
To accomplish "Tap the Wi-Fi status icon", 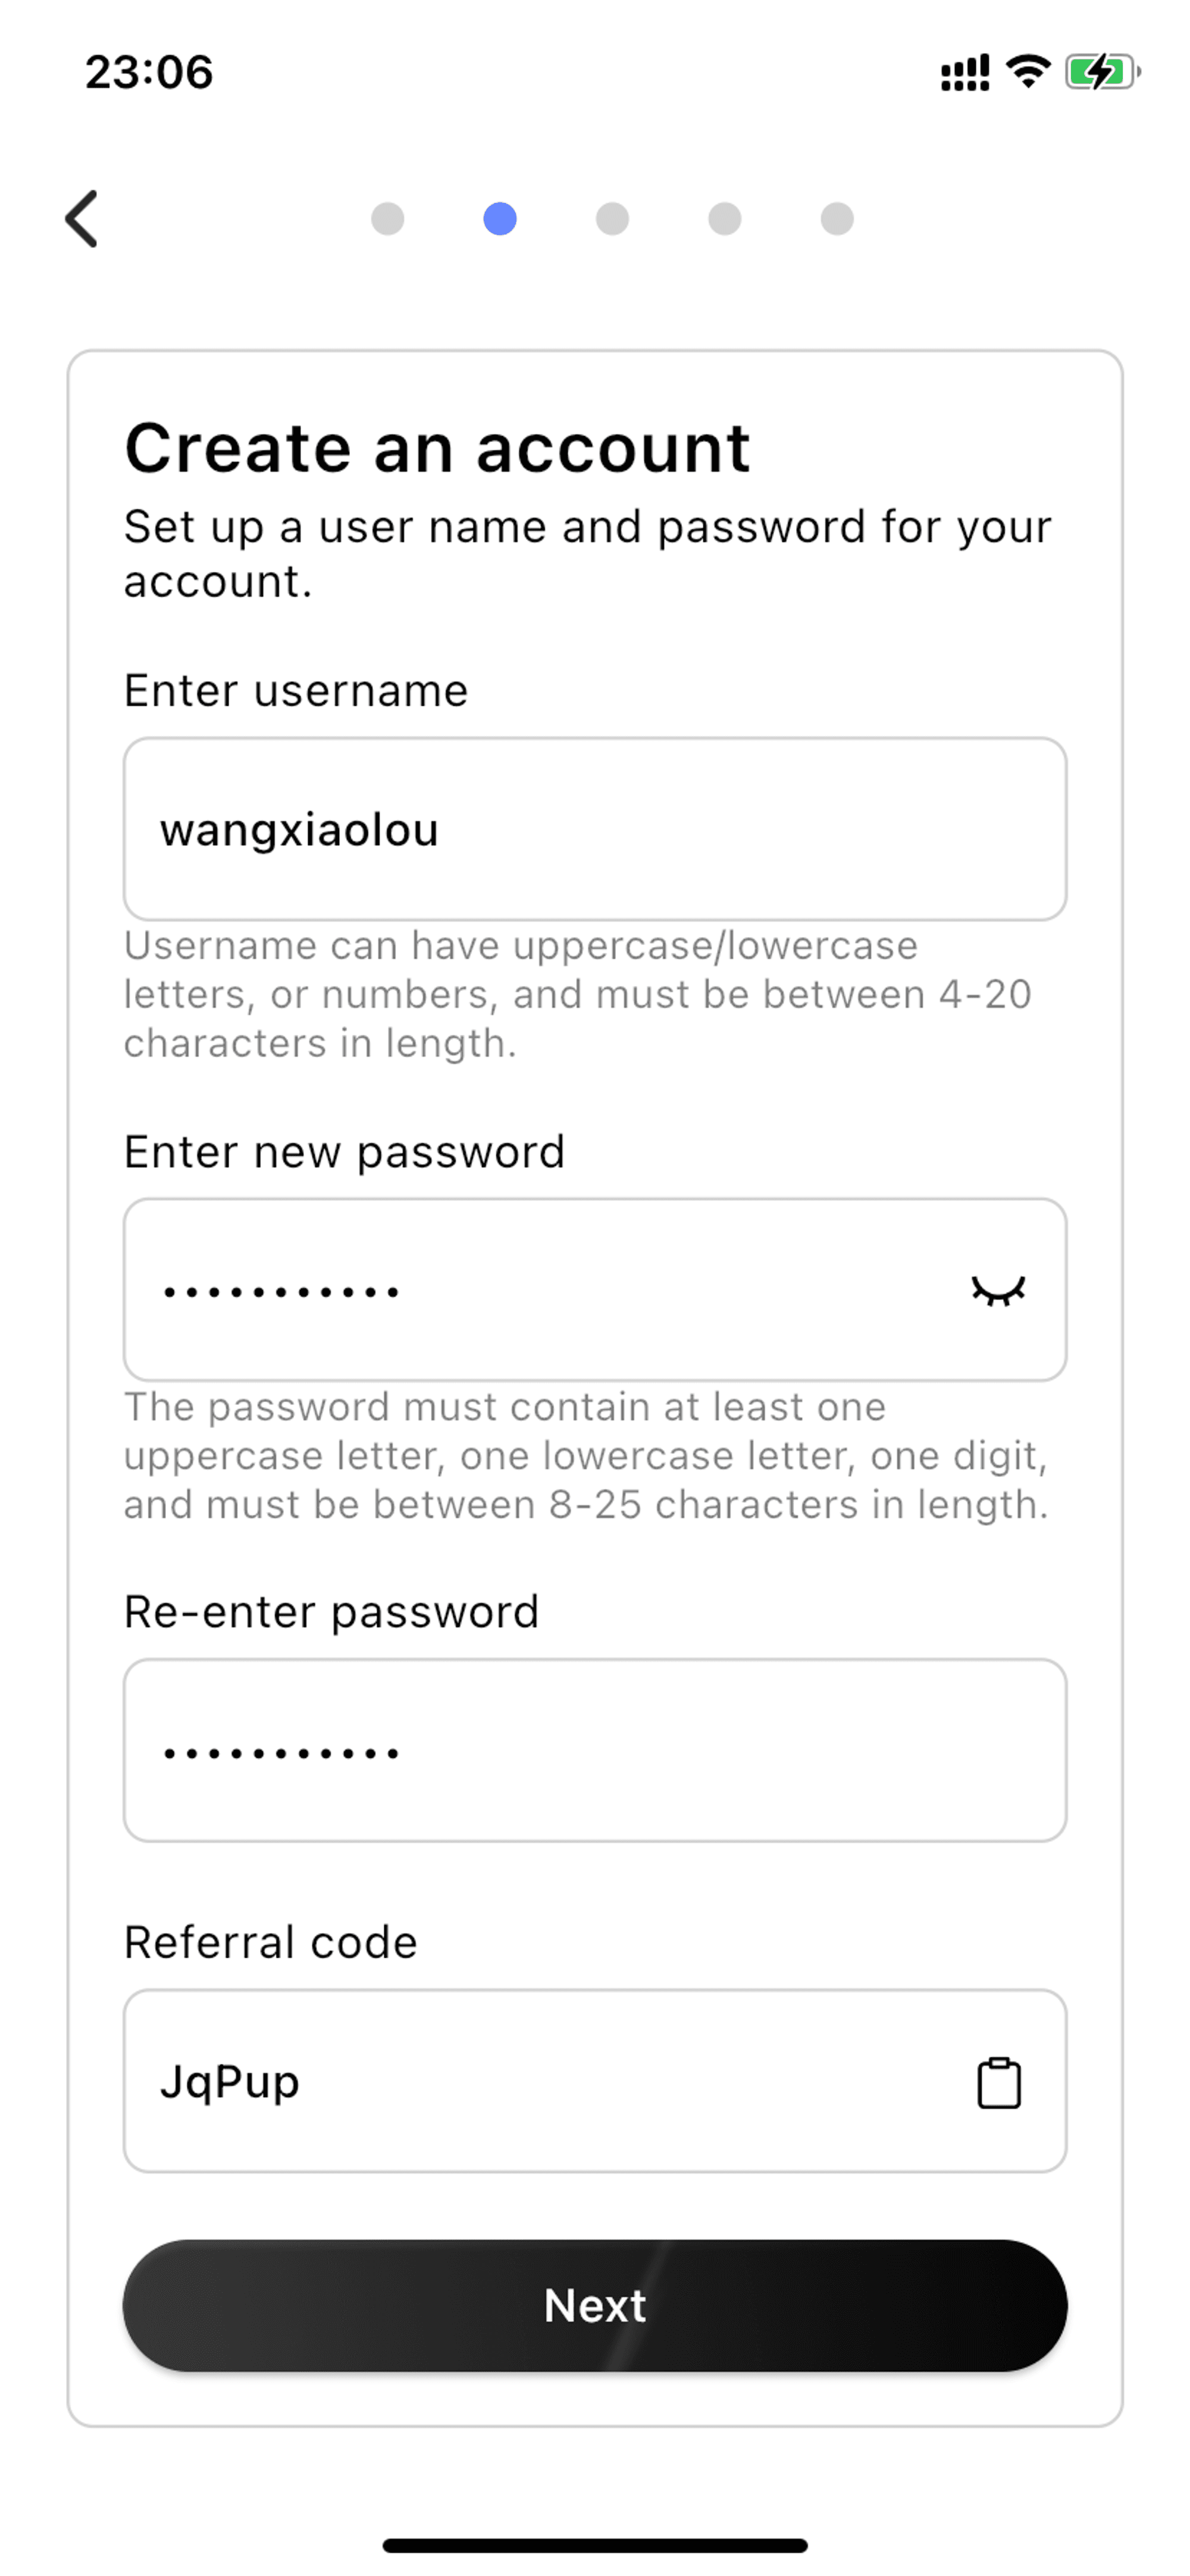I will [1027, 72].
